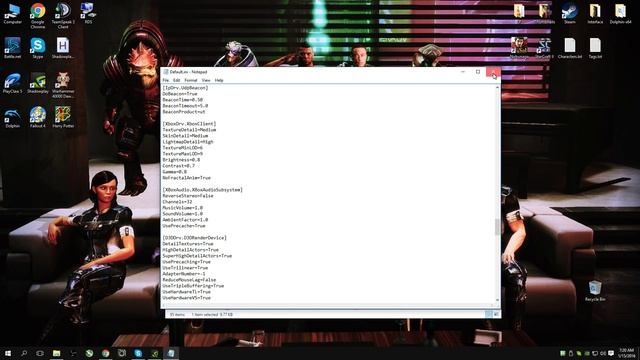Click the UseTrilinear=True line
The image size is (640, 360).
point(185,268)
